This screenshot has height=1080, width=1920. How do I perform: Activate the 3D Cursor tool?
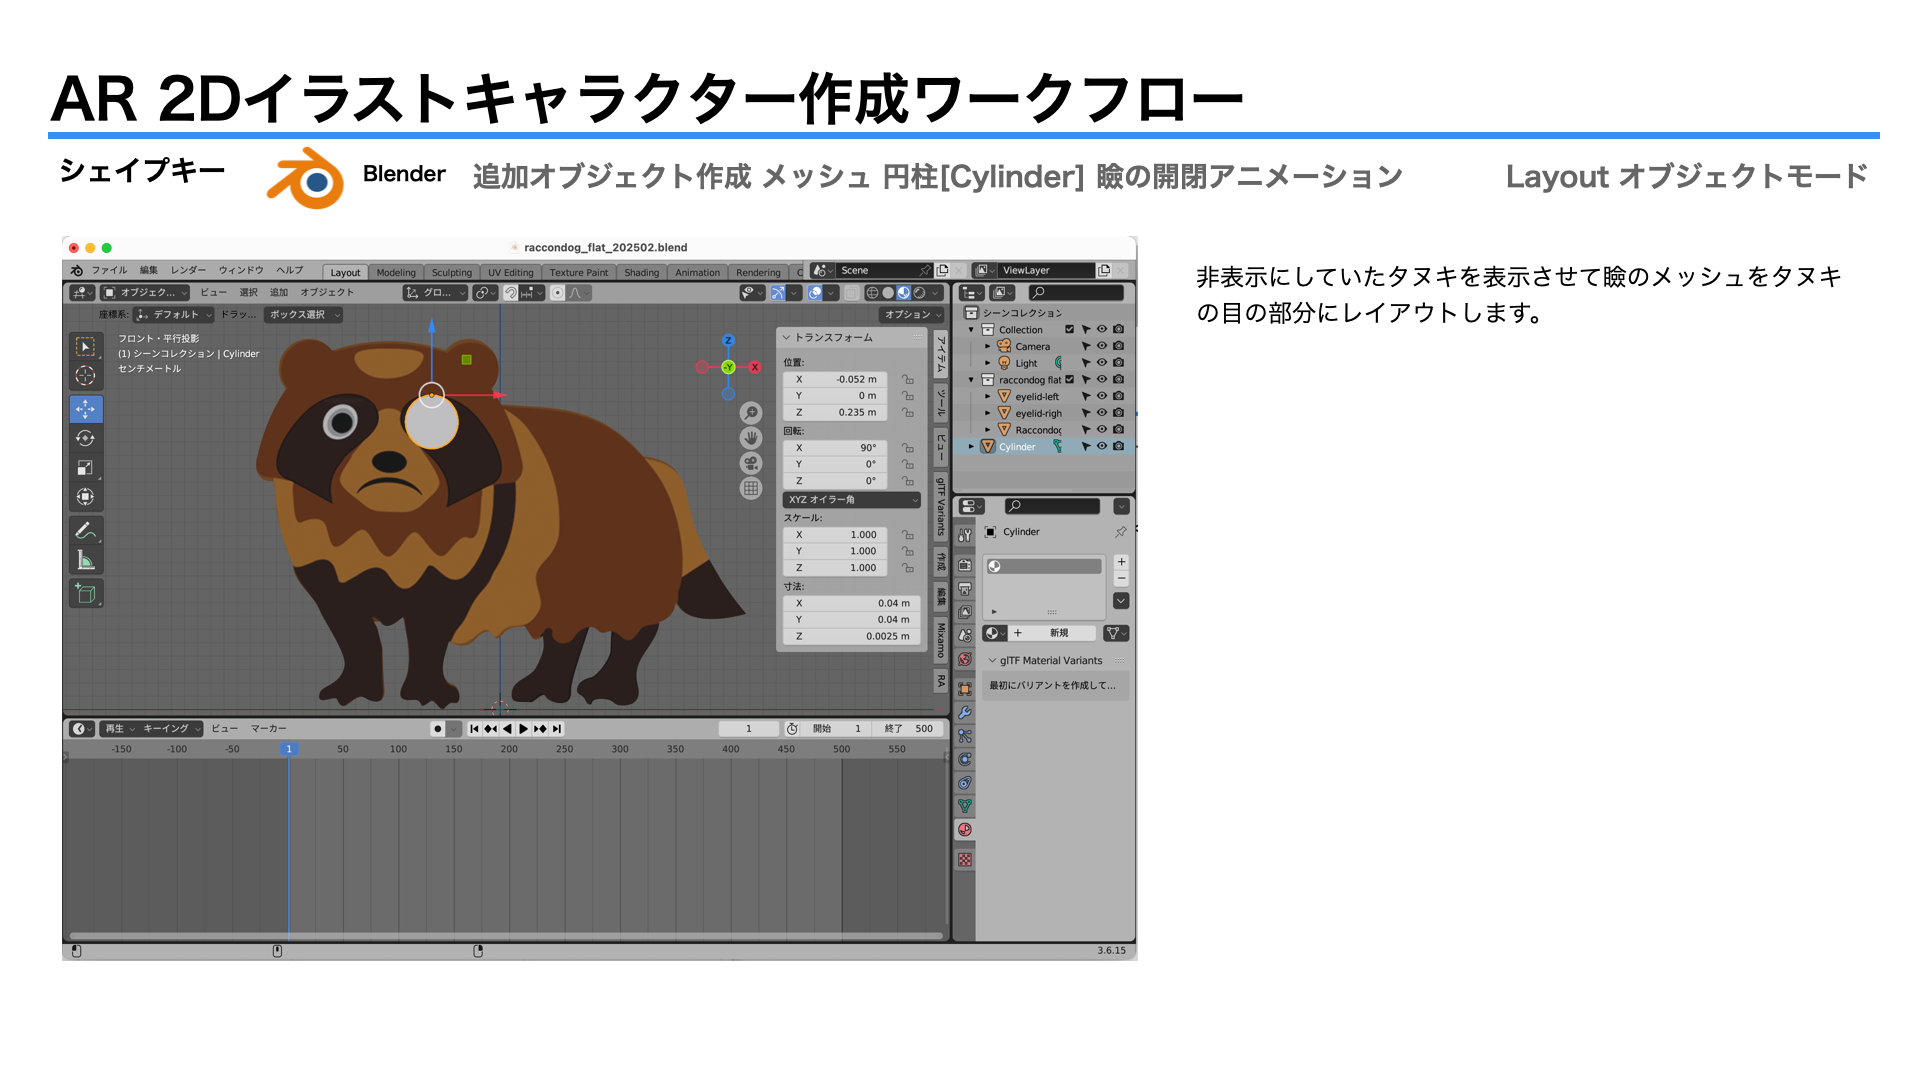pyautogui.click(x=86, y=376)
